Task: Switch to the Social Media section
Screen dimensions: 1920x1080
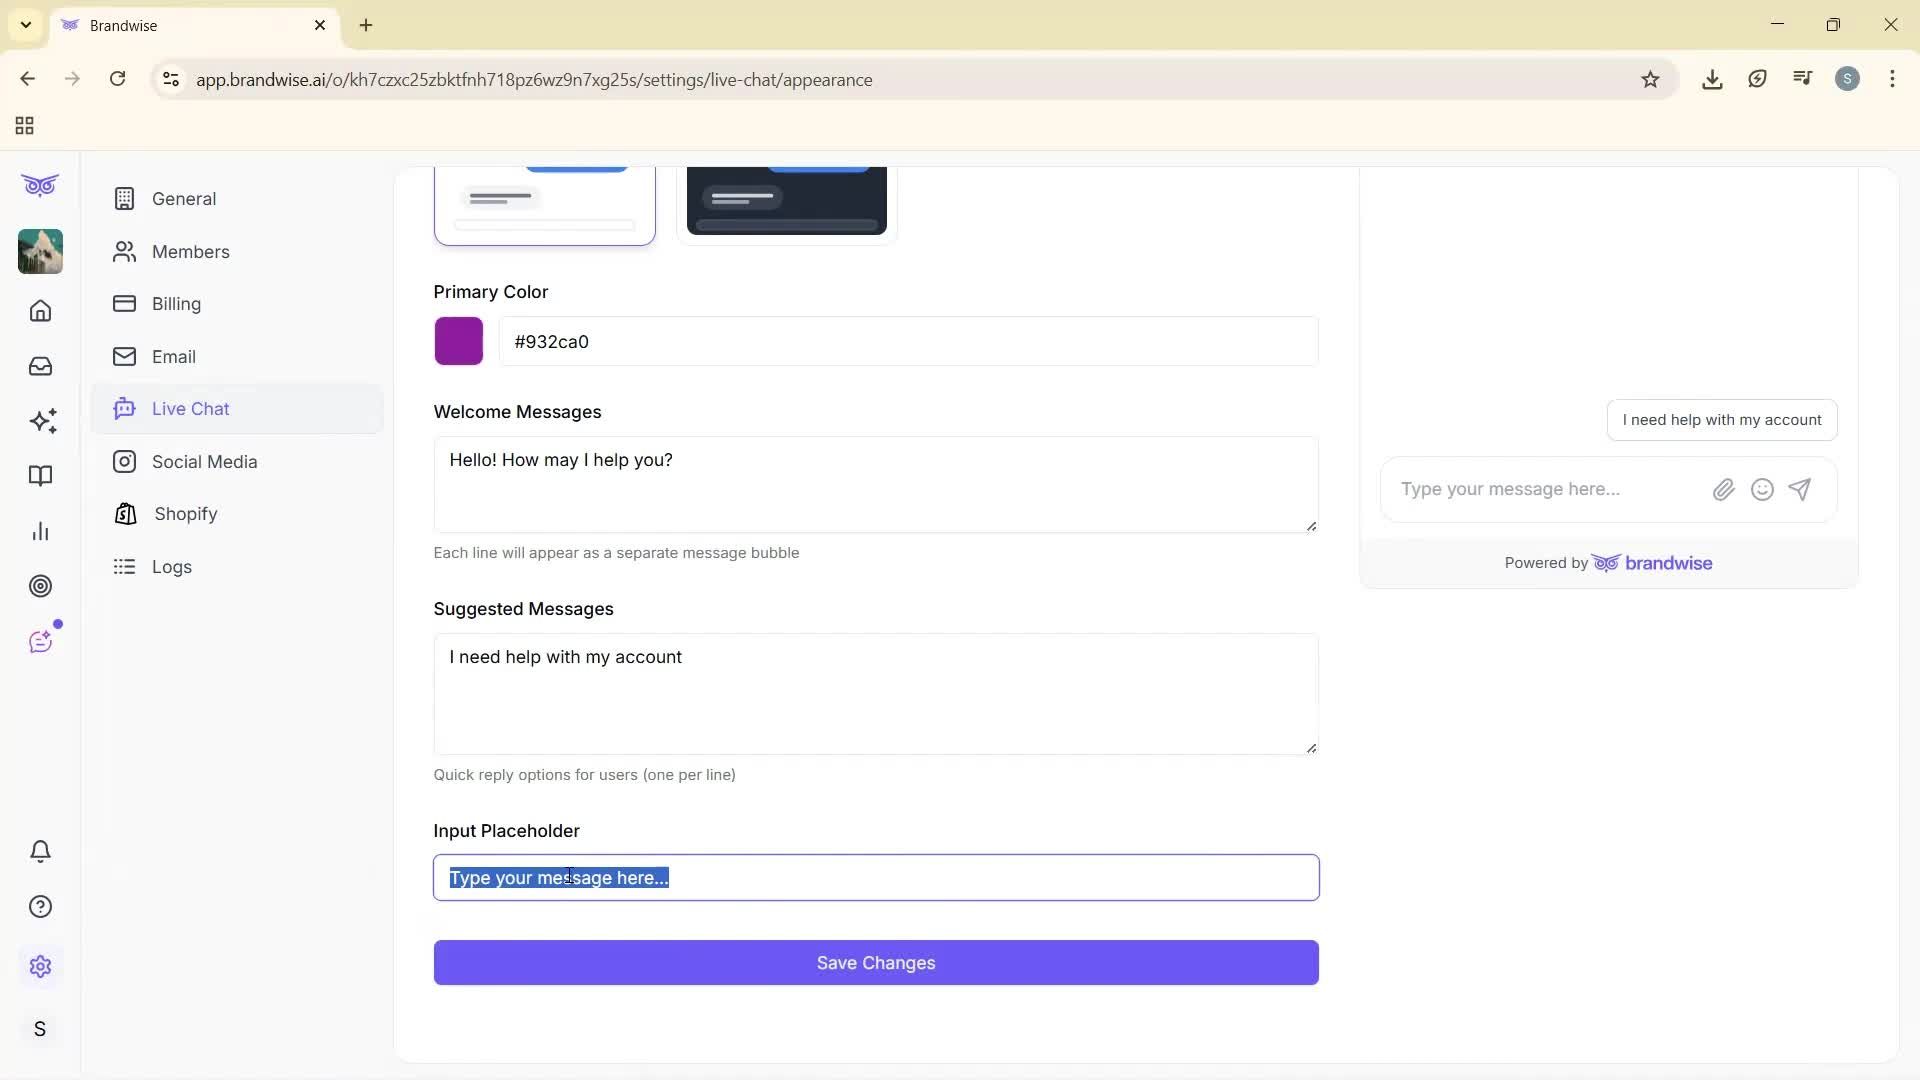Action: (206, 461)
